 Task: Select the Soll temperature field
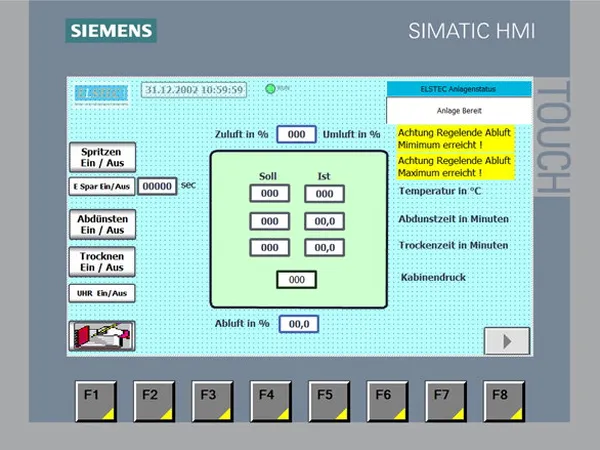[x=270, y=193]
